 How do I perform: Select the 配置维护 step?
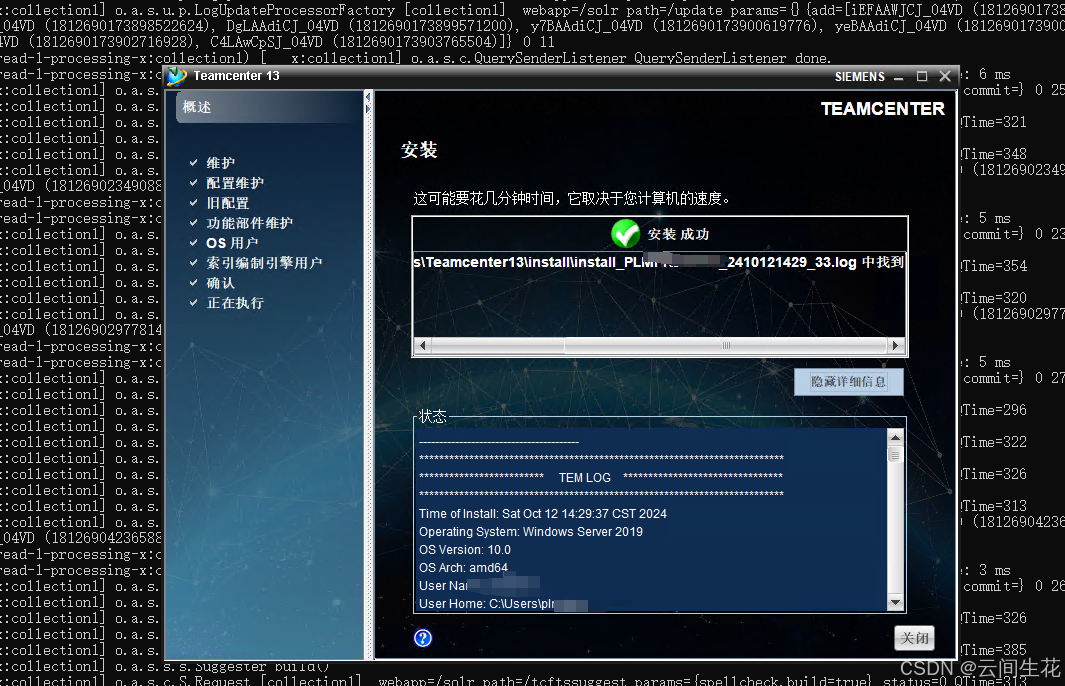click(x=235, y=183)
